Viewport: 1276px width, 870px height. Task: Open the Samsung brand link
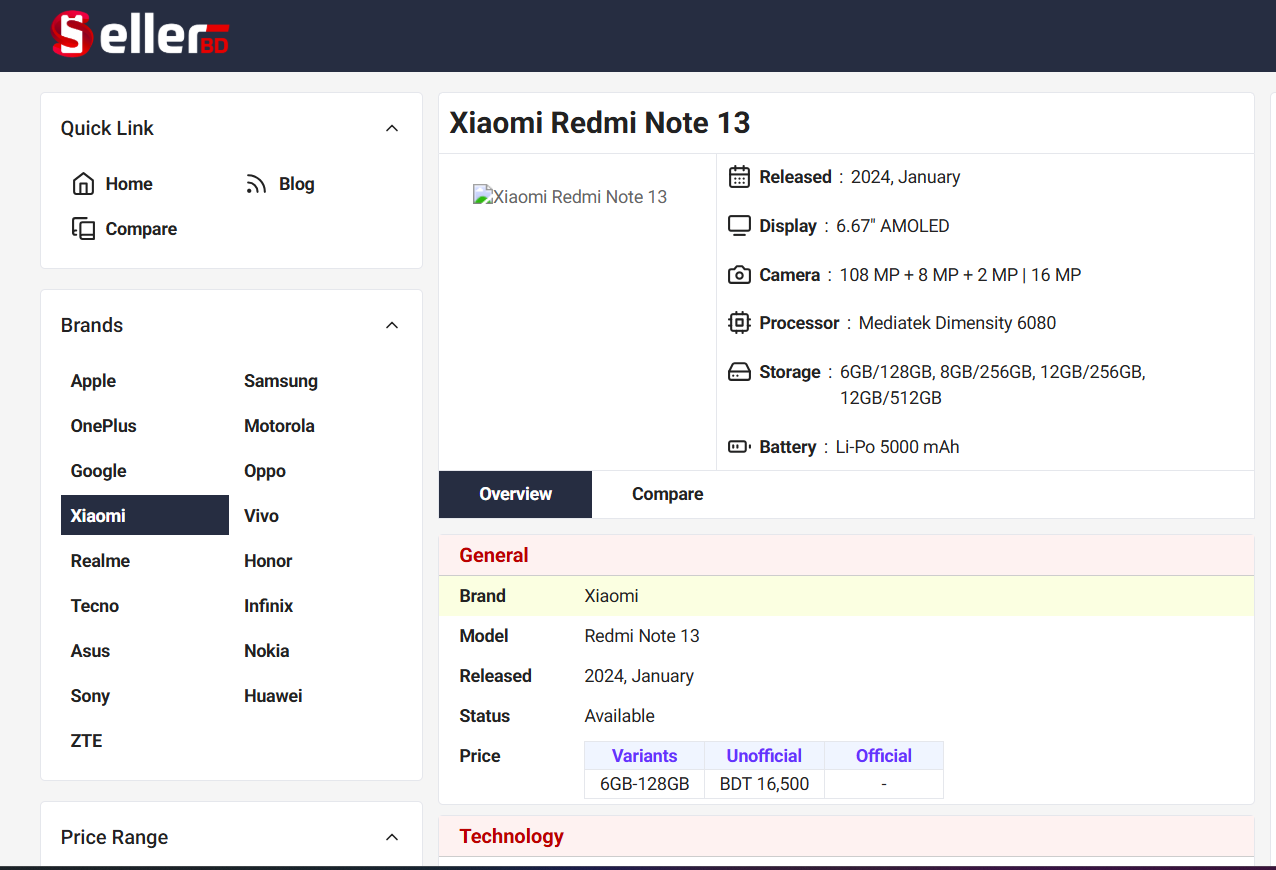point(281,381)
